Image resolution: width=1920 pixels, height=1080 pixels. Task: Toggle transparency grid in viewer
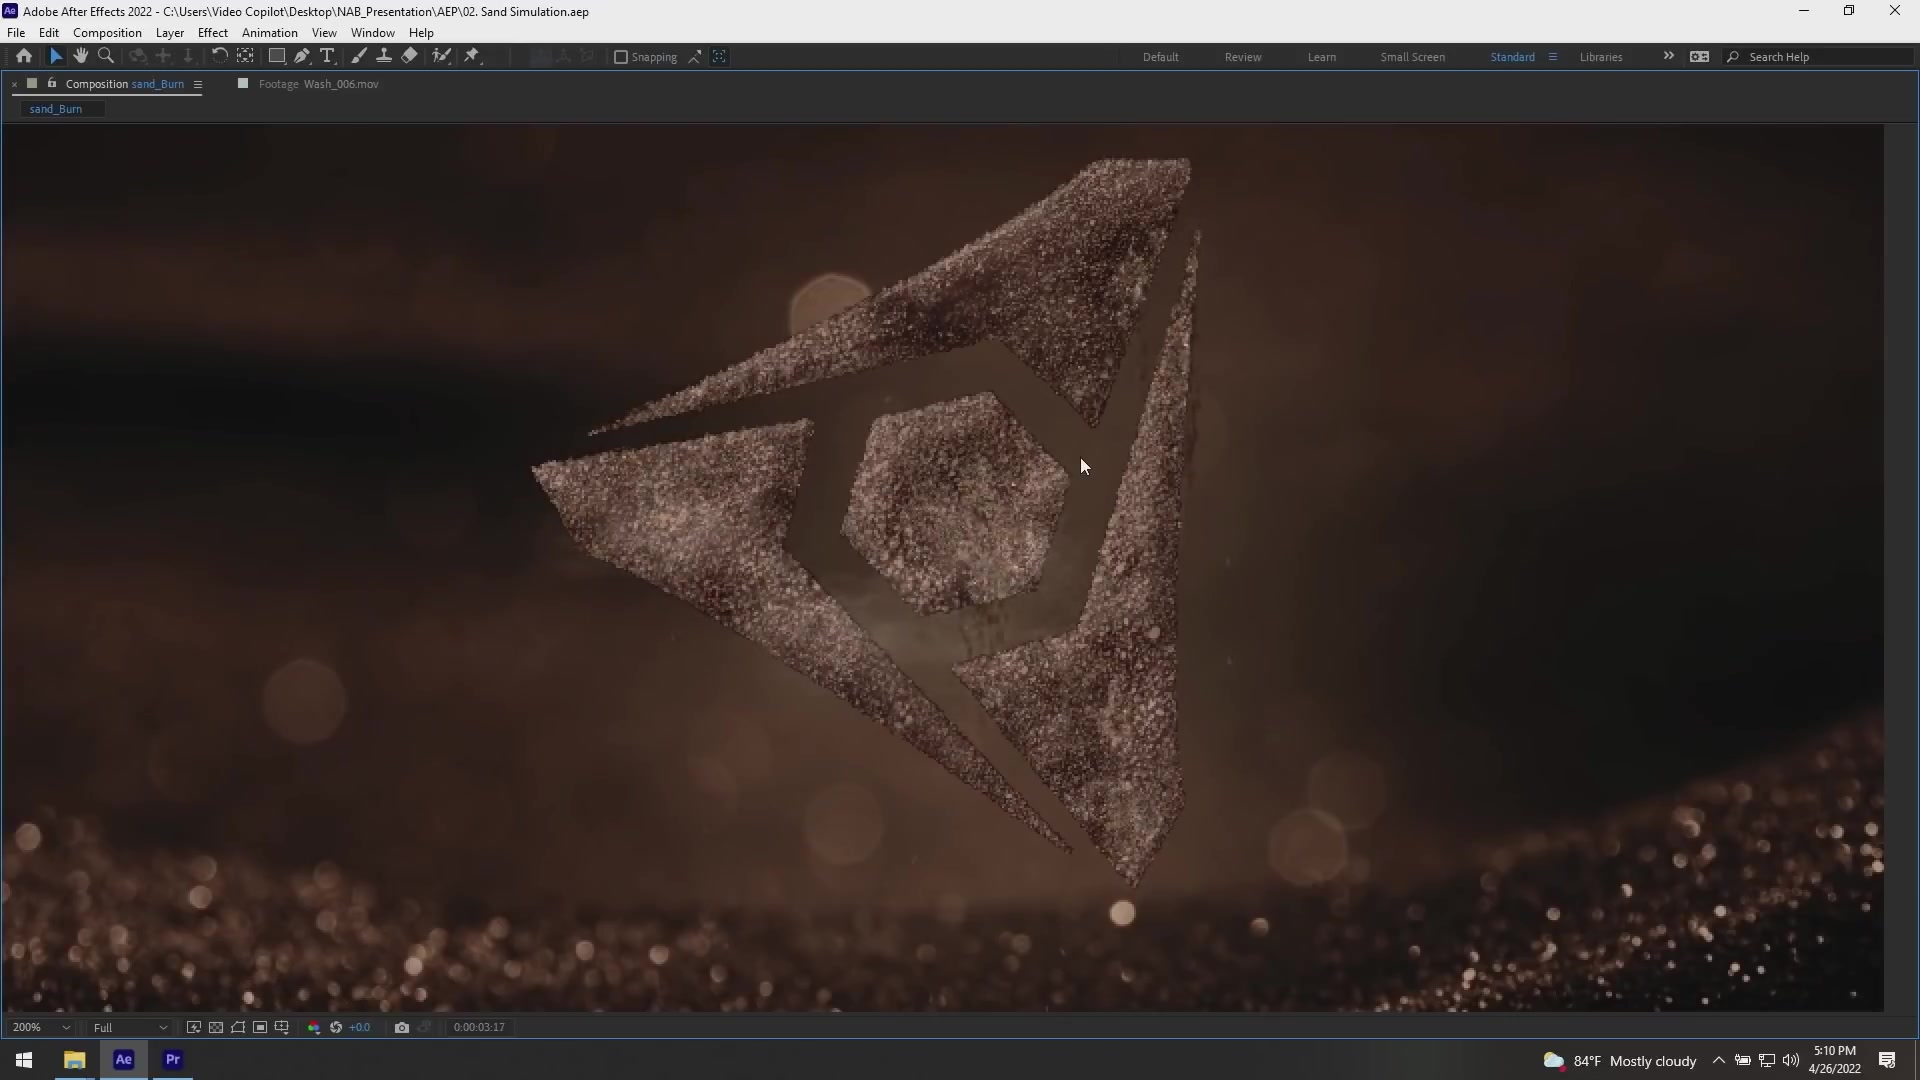coord(216,1027)
